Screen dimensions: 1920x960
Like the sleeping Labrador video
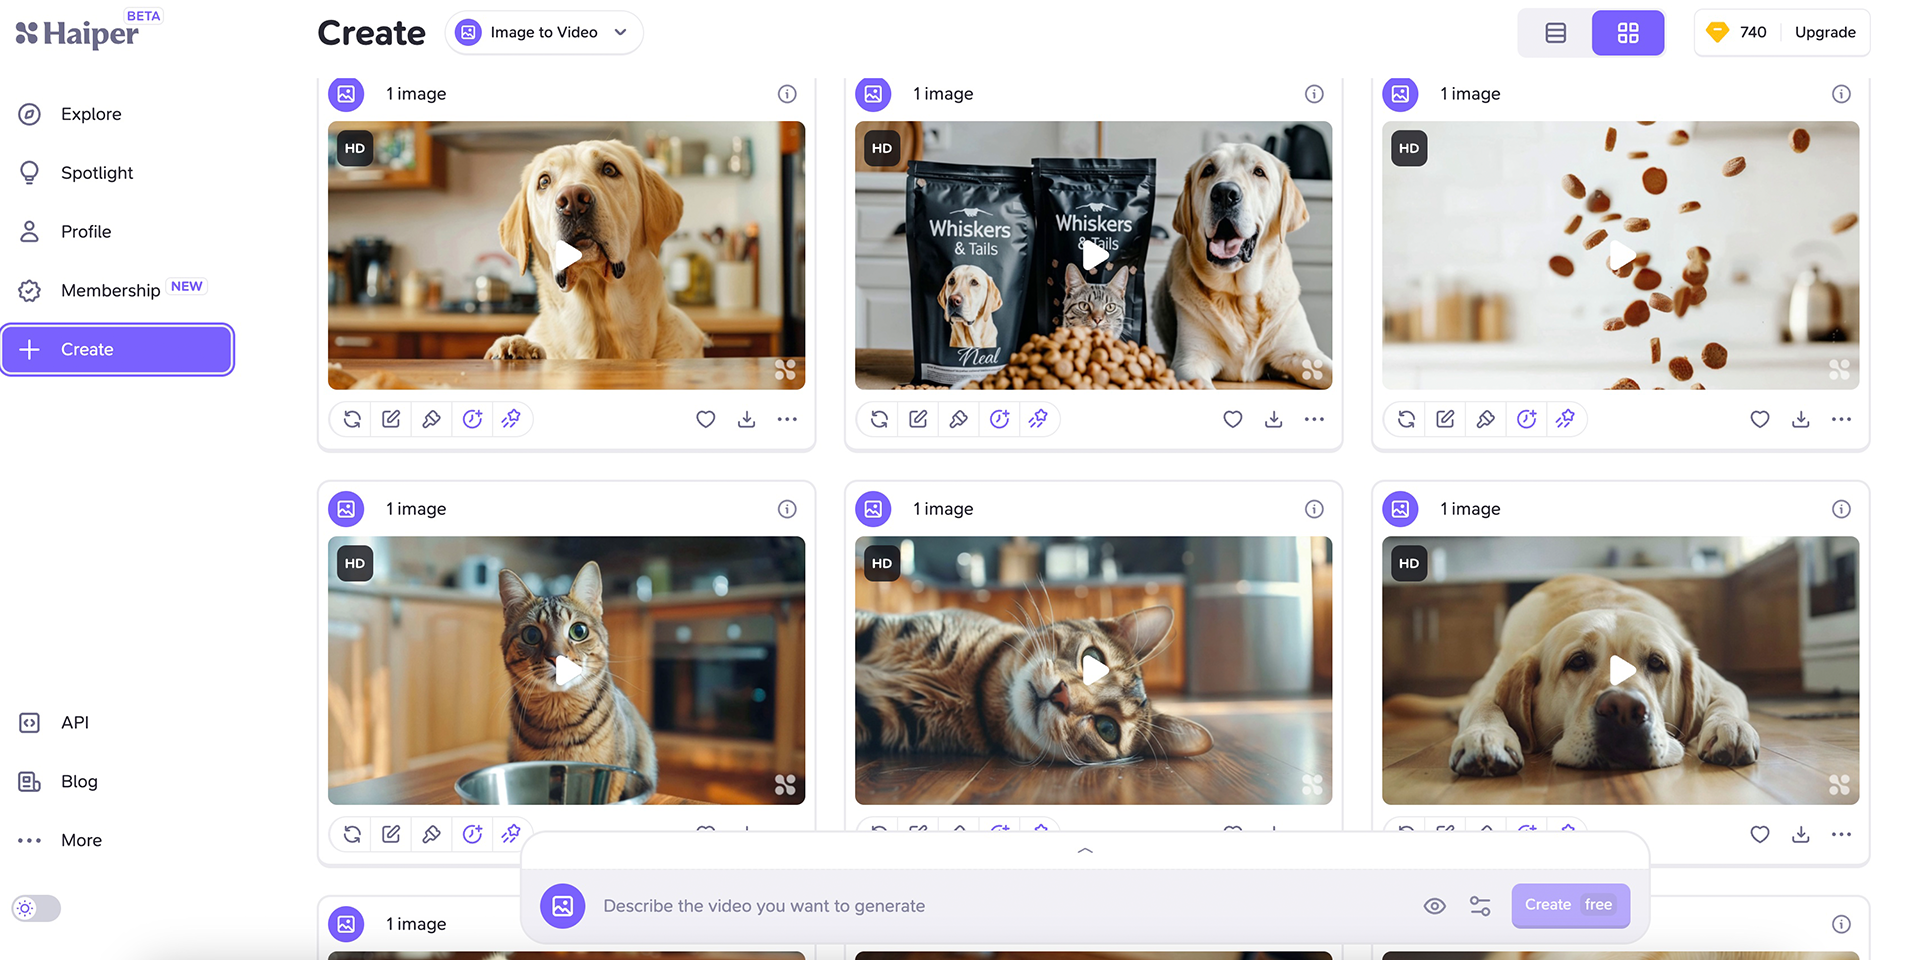coord(1760,834)
